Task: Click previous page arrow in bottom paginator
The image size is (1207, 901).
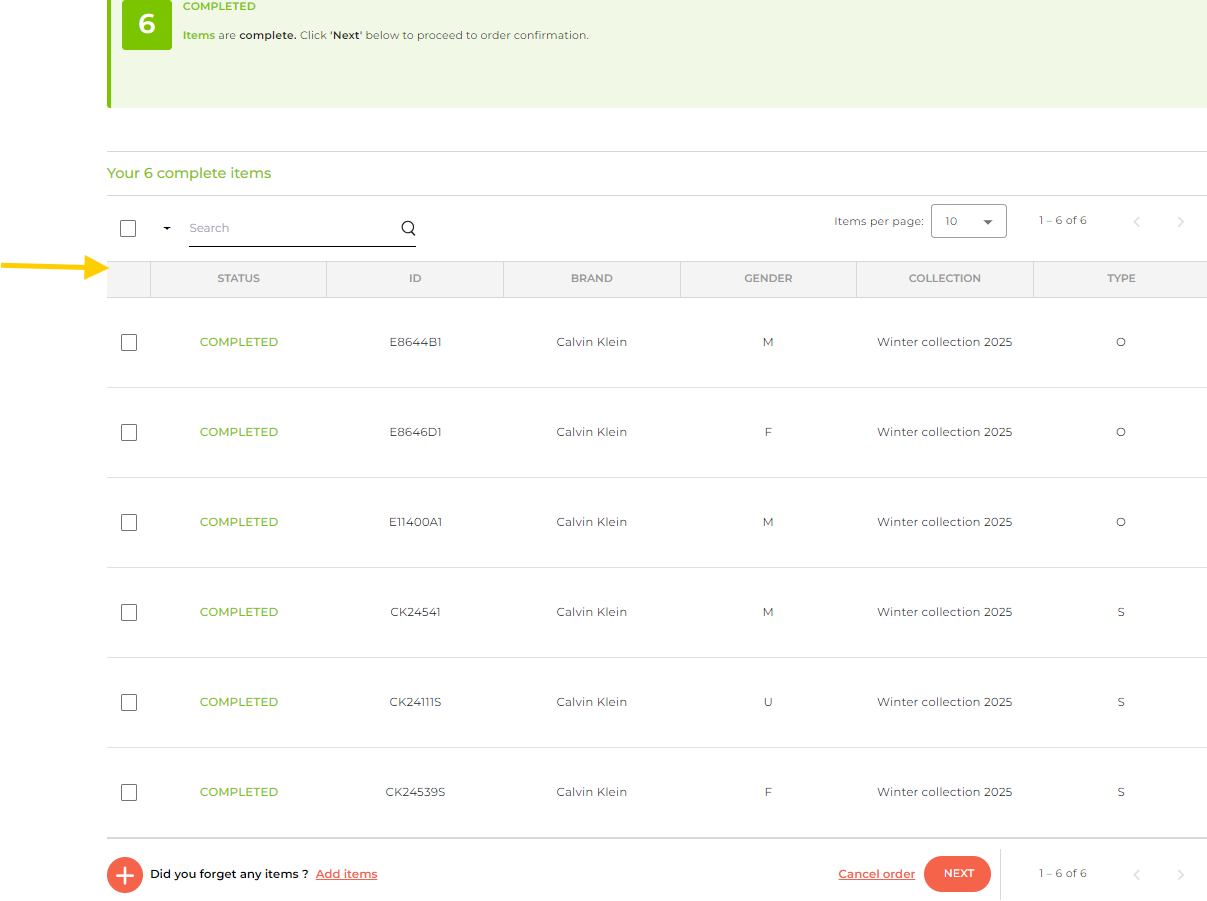Action: coord(1136,875)
